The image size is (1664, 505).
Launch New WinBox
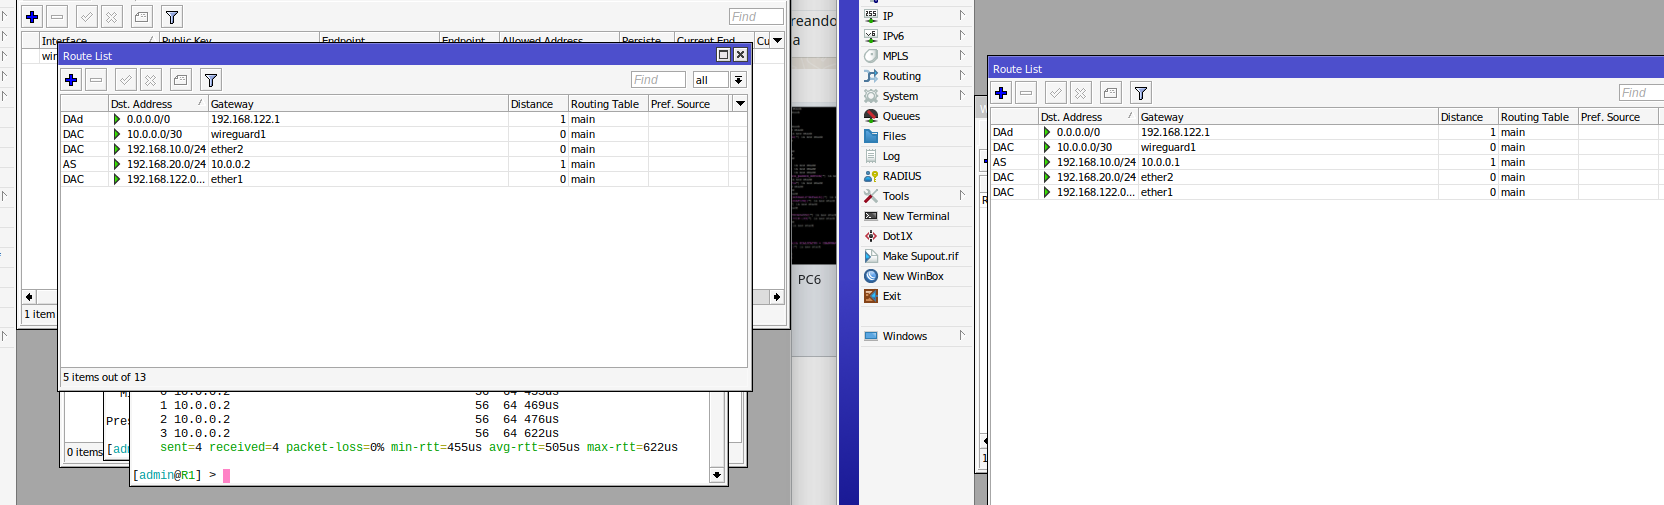click(x=915, y=276)
